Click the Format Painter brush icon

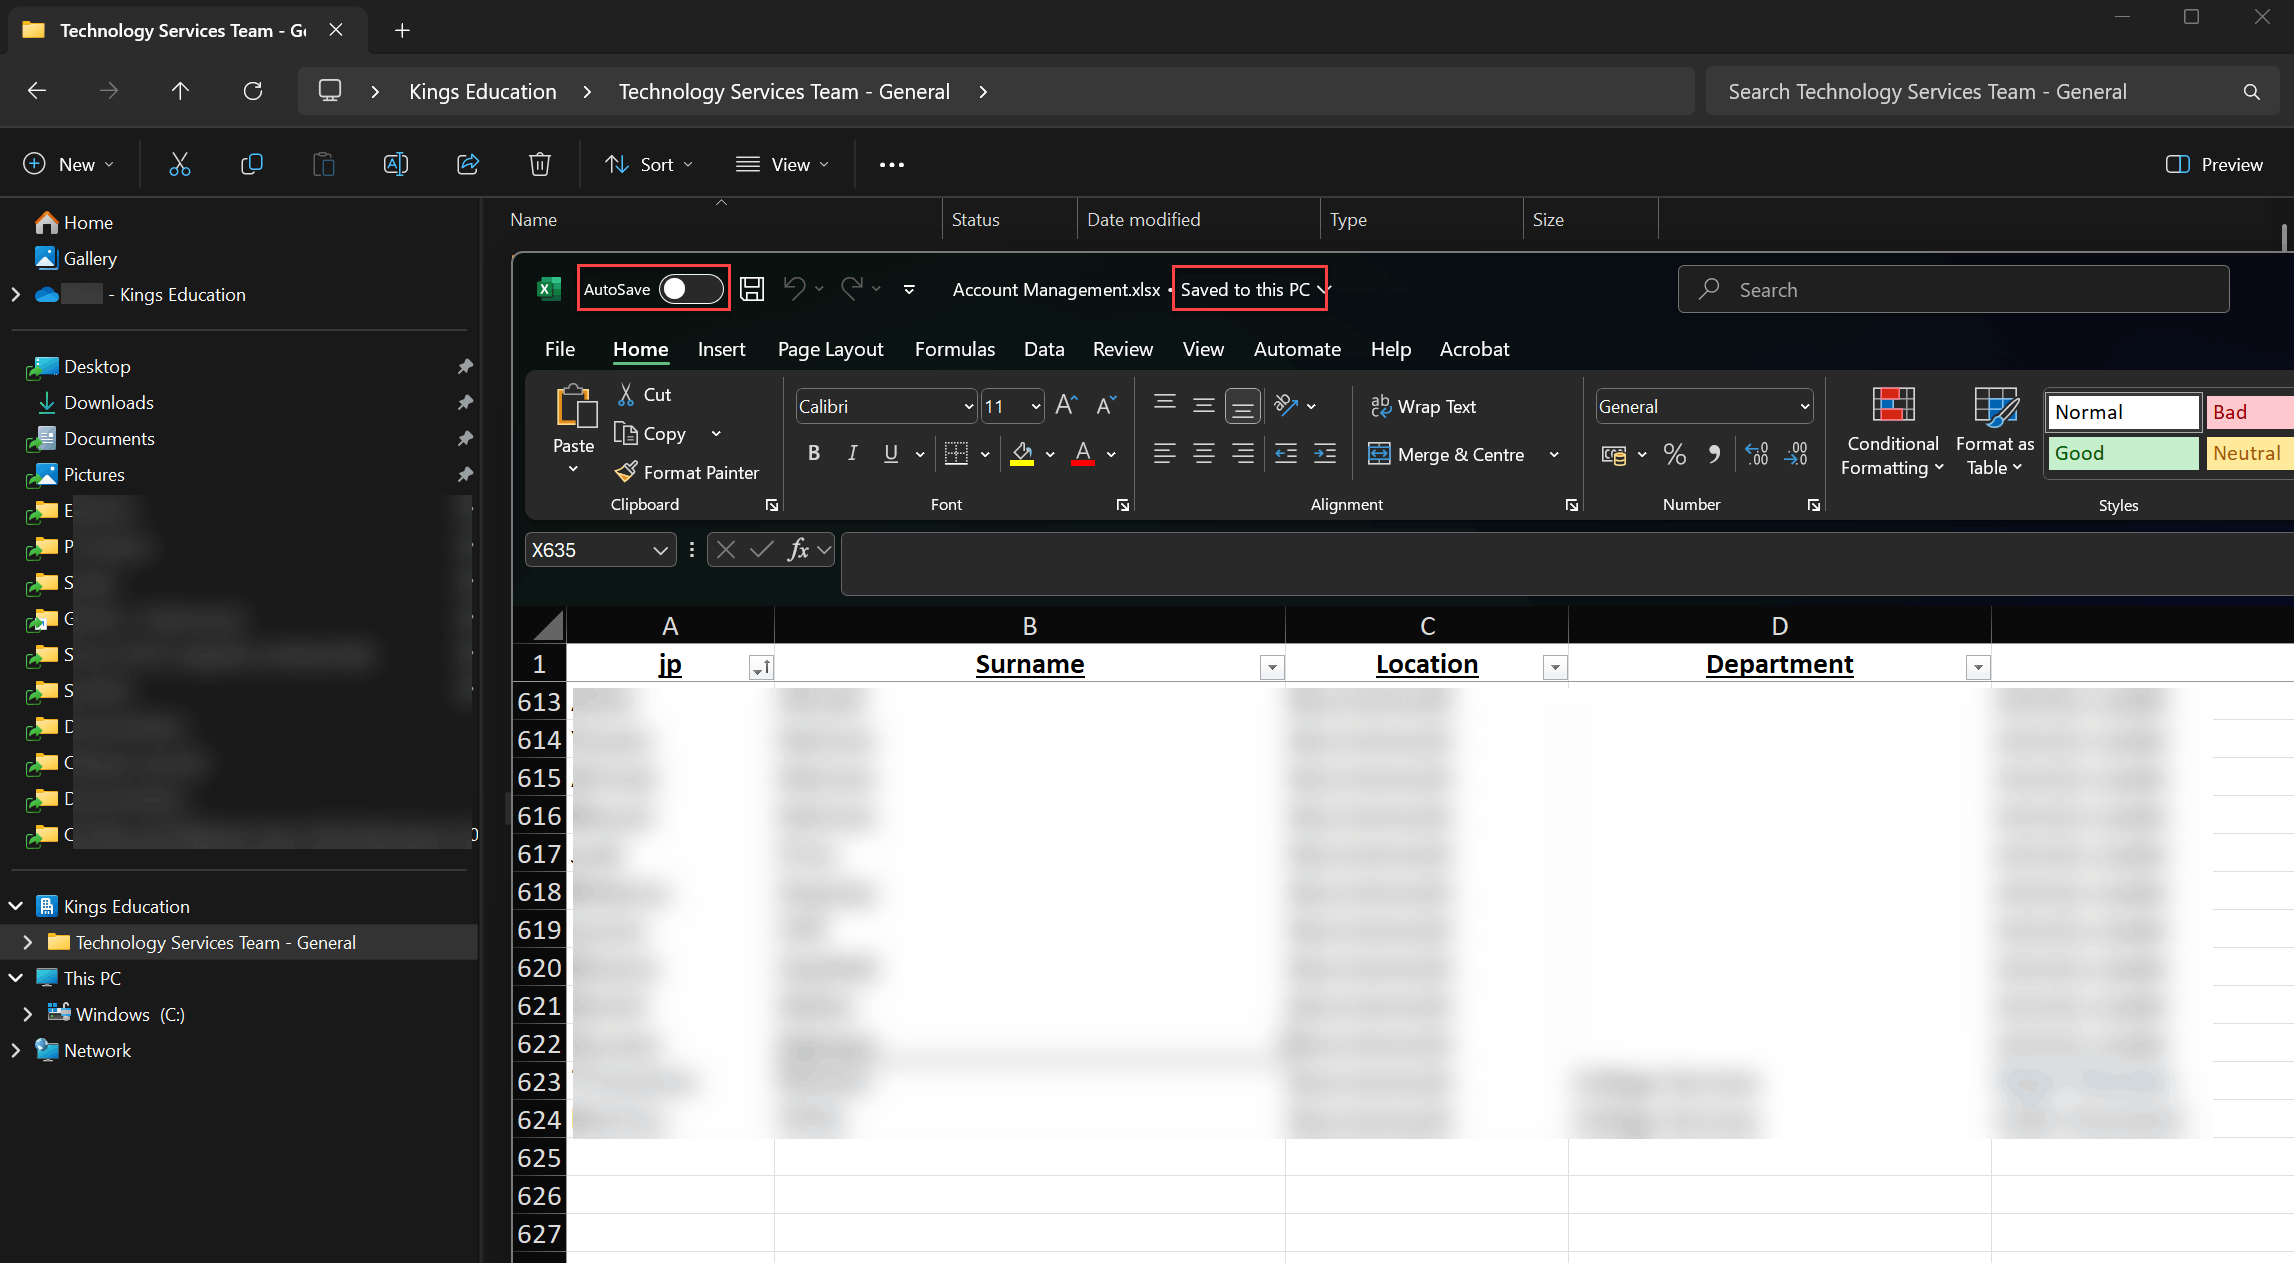[627, 472]
